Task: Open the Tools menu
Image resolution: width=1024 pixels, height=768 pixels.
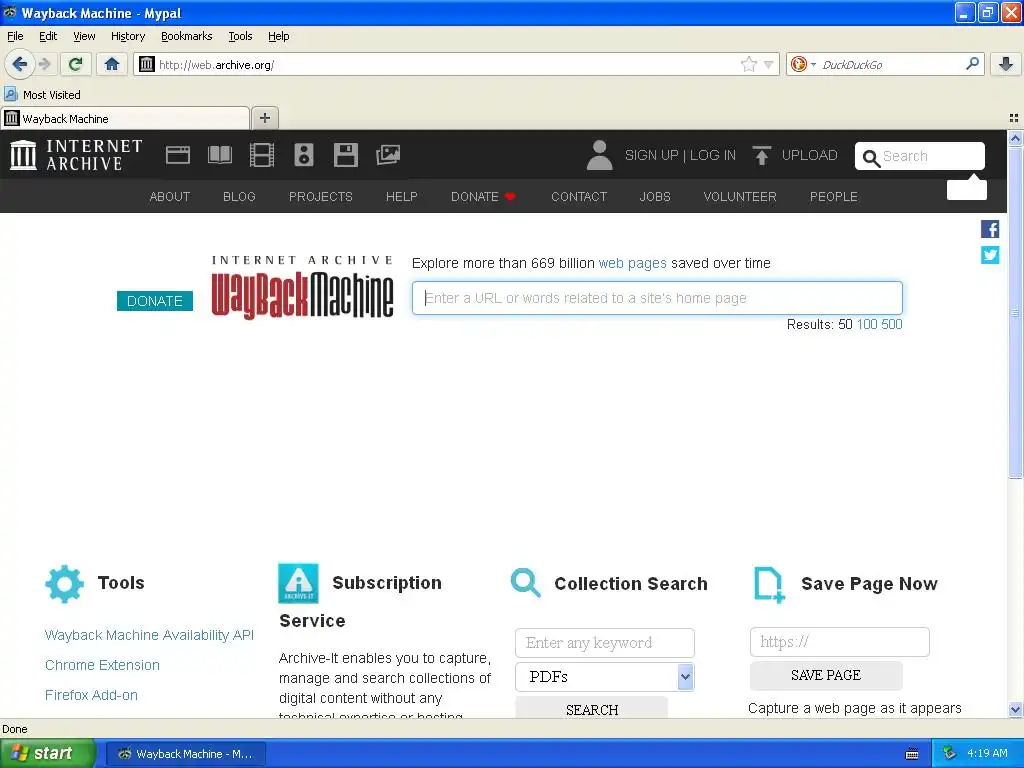Action: click(x=240, y=36)
